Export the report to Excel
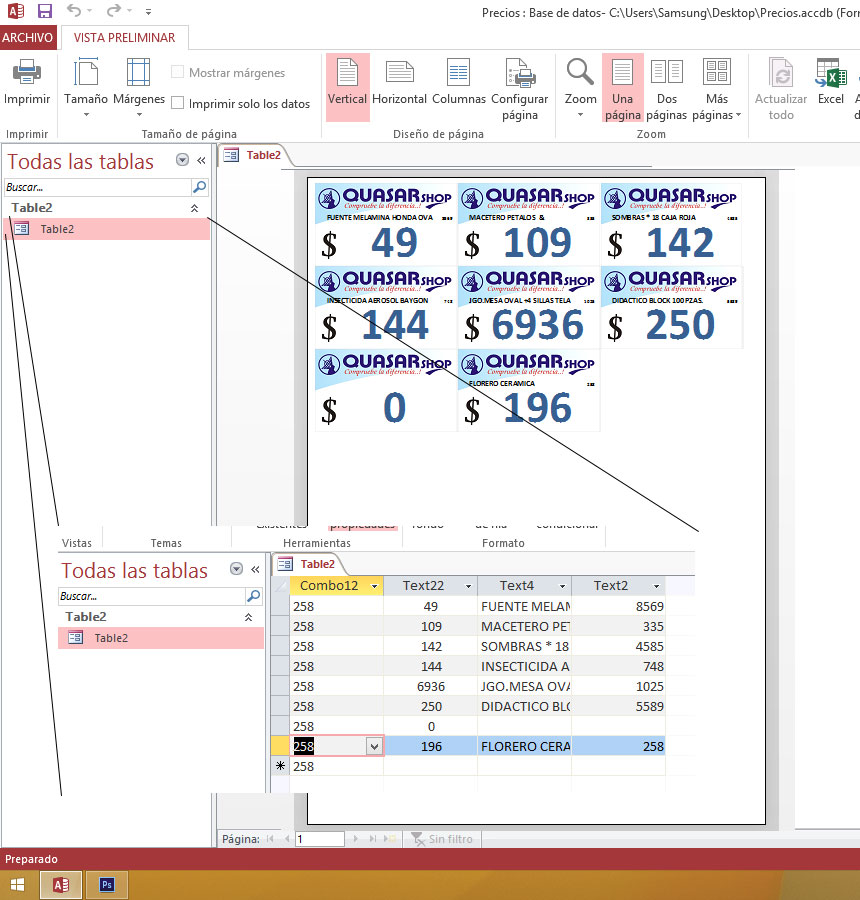 [x=831, y=82]
